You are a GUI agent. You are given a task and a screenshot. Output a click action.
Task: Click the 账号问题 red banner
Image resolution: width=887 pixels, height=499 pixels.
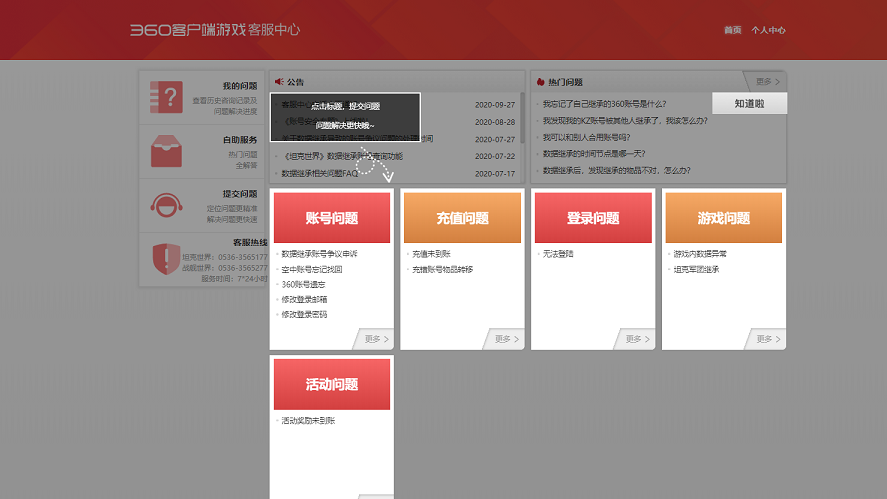332,218
